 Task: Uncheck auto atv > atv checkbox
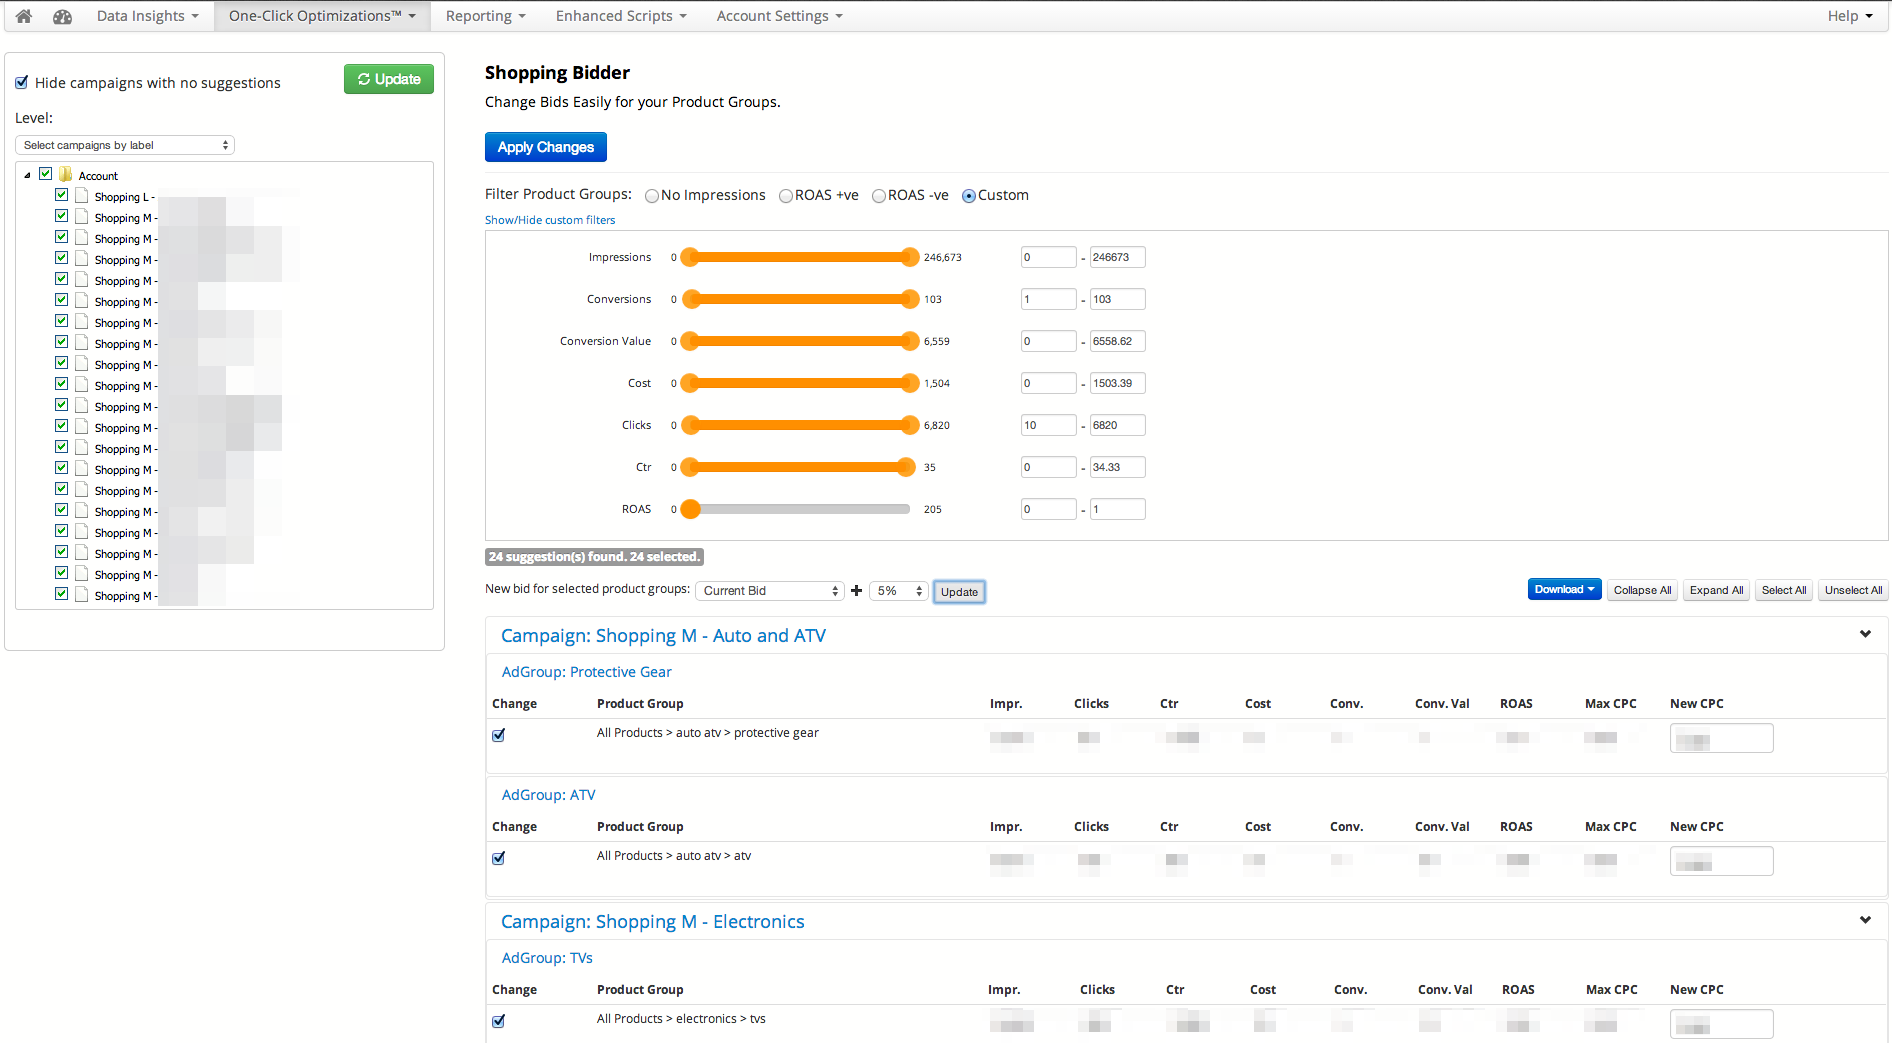[499, 858]
